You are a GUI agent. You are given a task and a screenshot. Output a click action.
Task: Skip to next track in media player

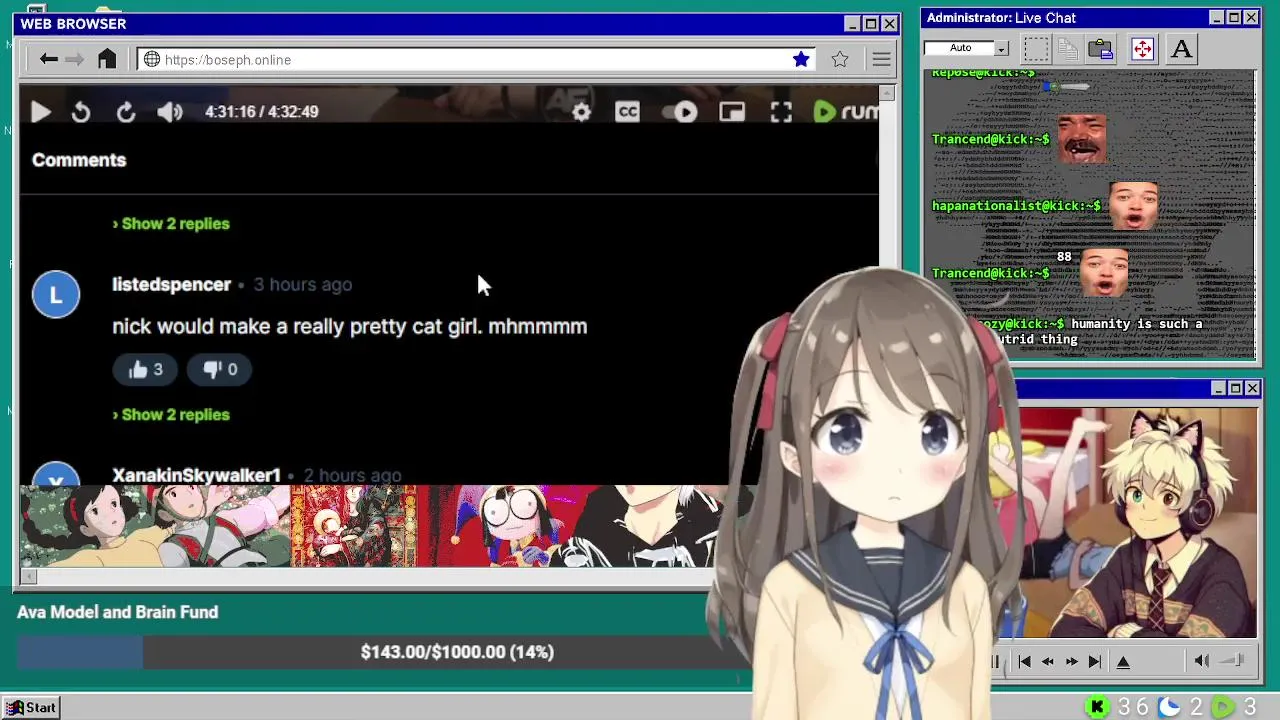[x=1095, y=661]
